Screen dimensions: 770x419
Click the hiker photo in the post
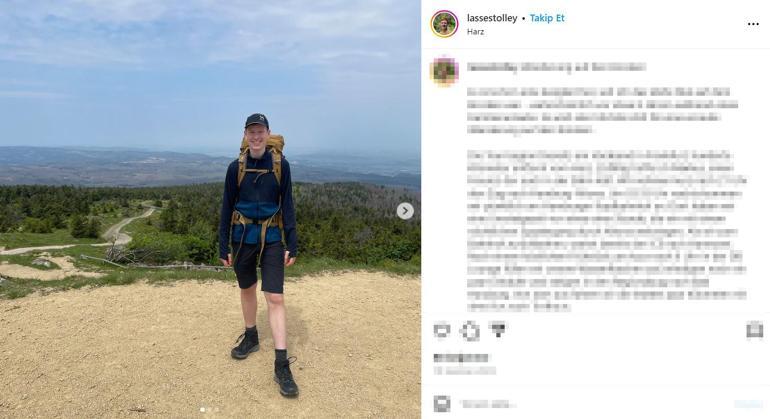pyautogui.click(x=210, y=209)
